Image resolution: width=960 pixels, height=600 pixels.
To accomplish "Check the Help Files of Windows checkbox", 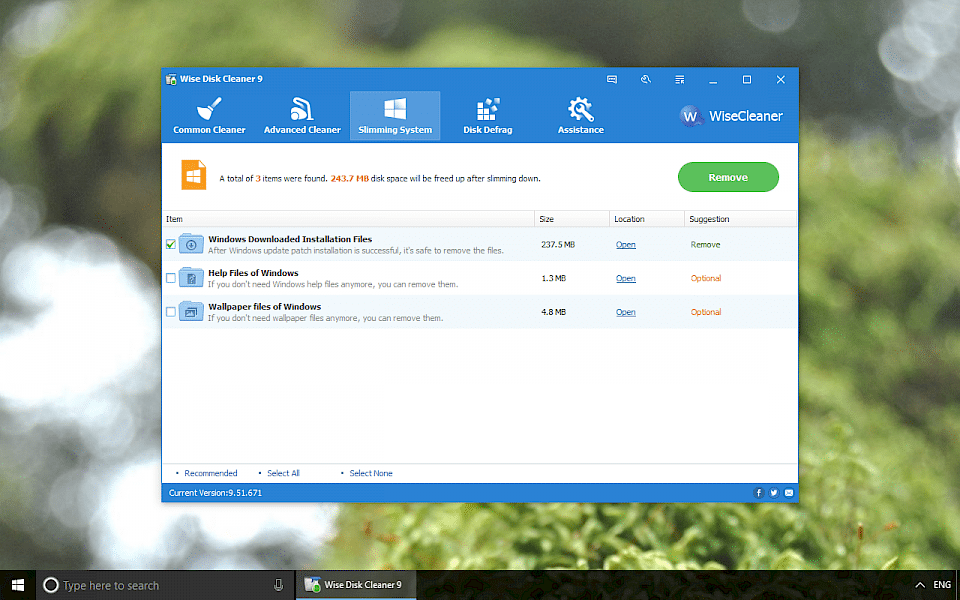I will coord(171,278).
